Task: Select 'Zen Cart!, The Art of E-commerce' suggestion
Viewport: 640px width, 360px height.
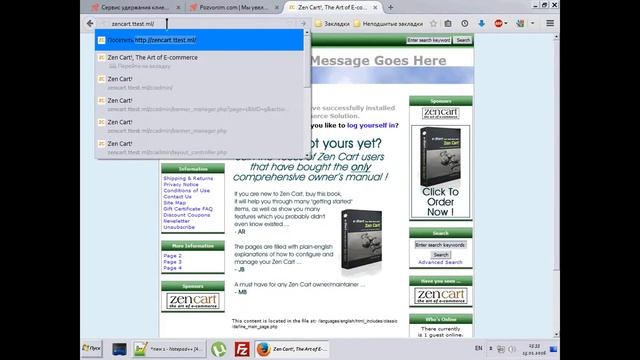Action: 199,61
